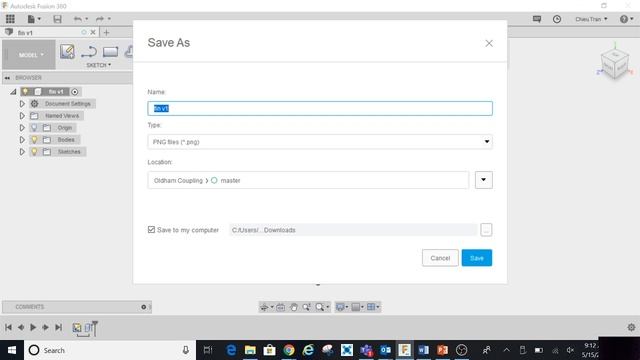Open the notifications comment icon
640x360 pixels.
point(537,19)
